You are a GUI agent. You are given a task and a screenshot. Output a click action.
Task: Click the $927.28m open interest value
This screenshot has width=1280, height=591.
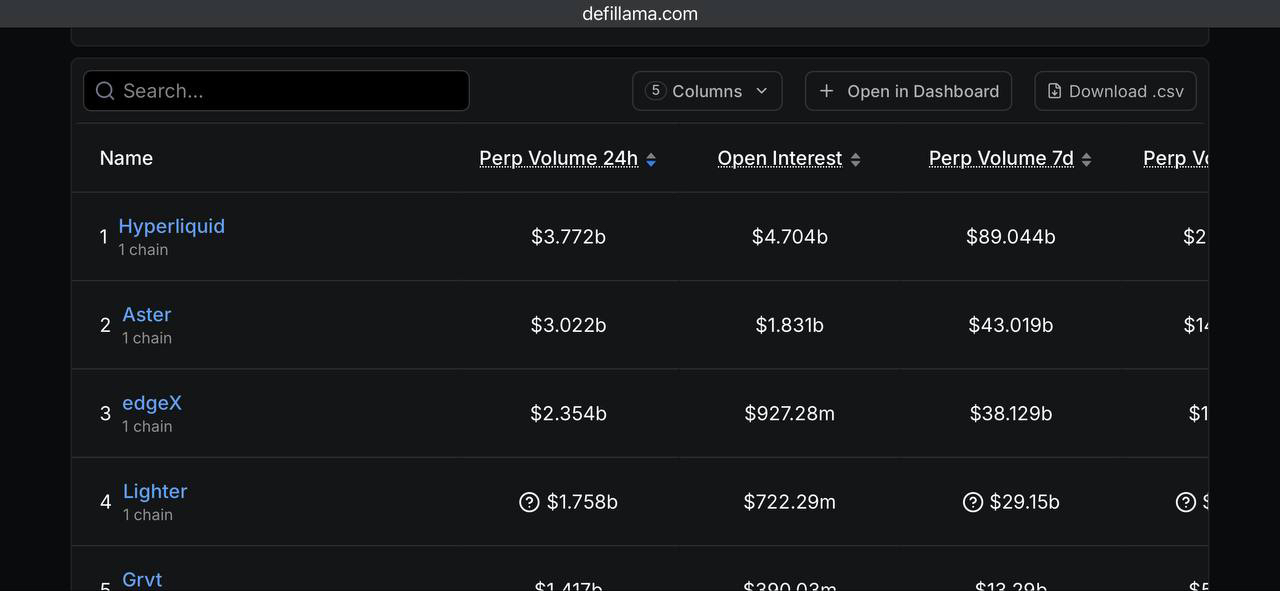coord(790,413)
